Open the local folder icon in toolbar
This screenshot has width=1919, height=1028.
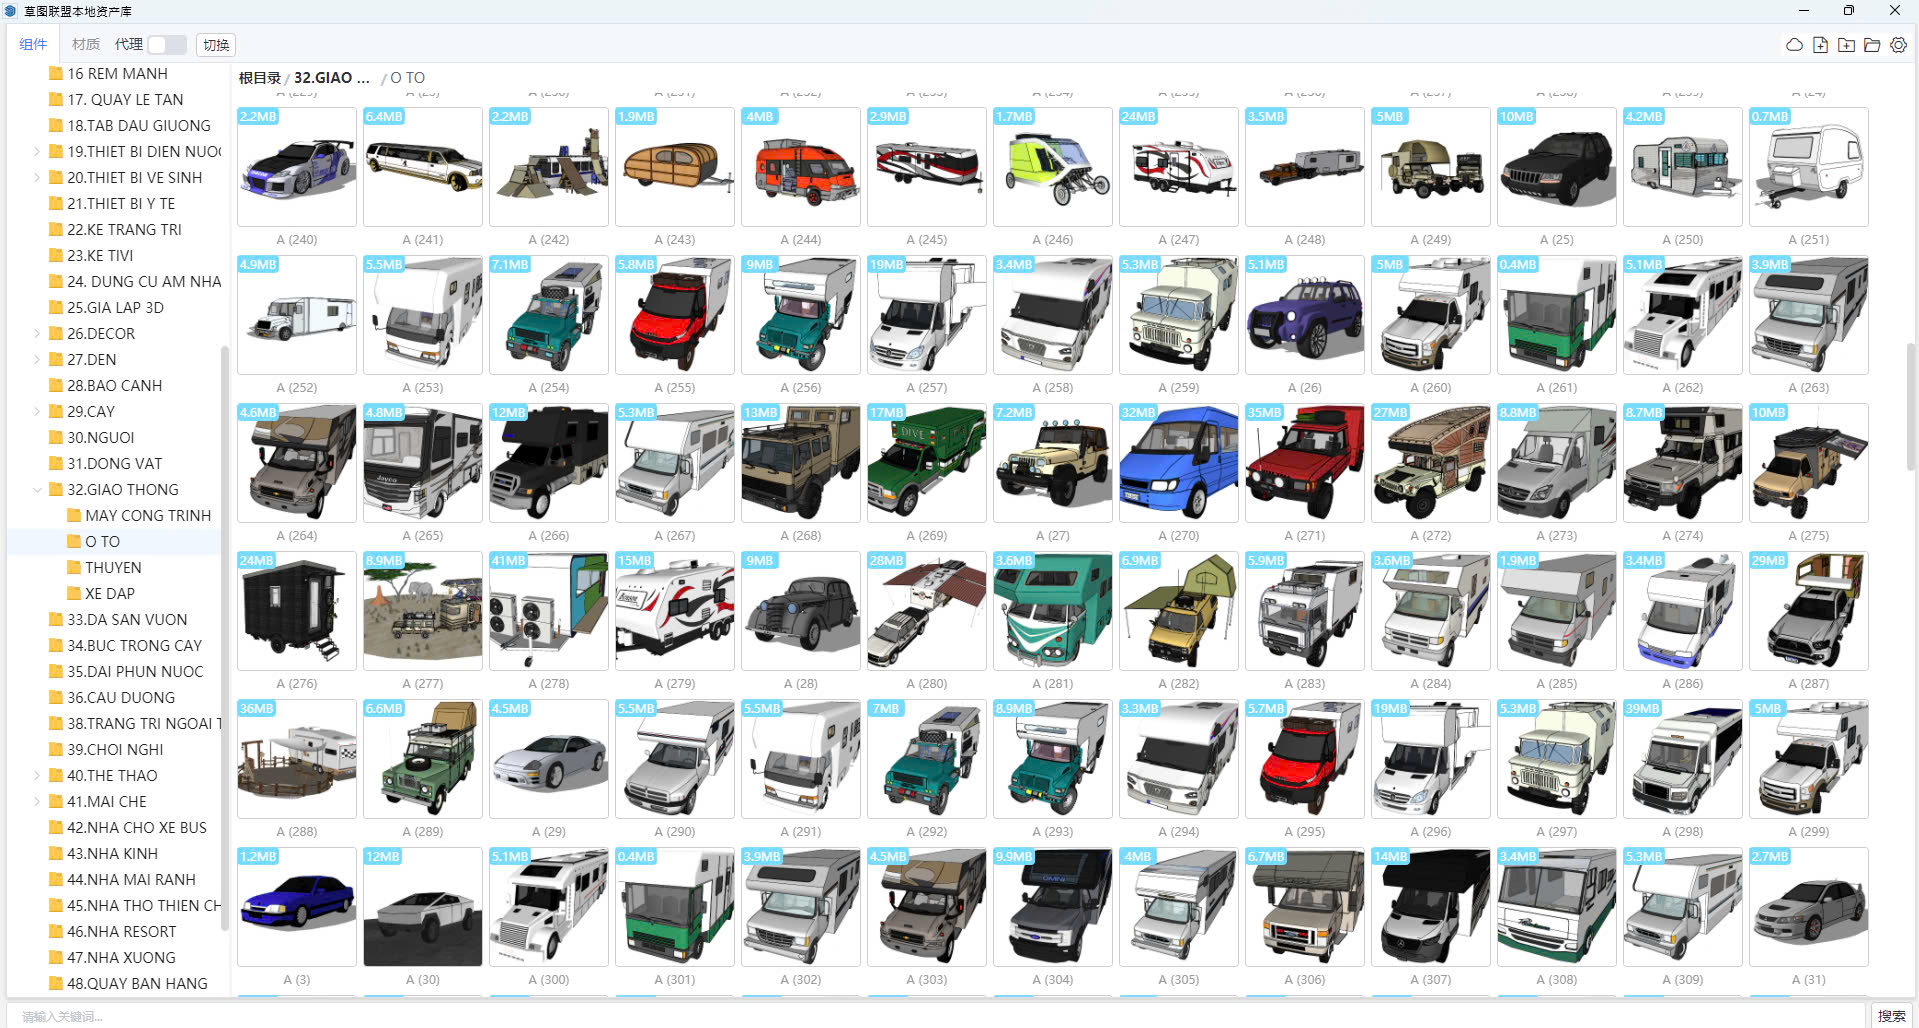(x=1872, y=45)
